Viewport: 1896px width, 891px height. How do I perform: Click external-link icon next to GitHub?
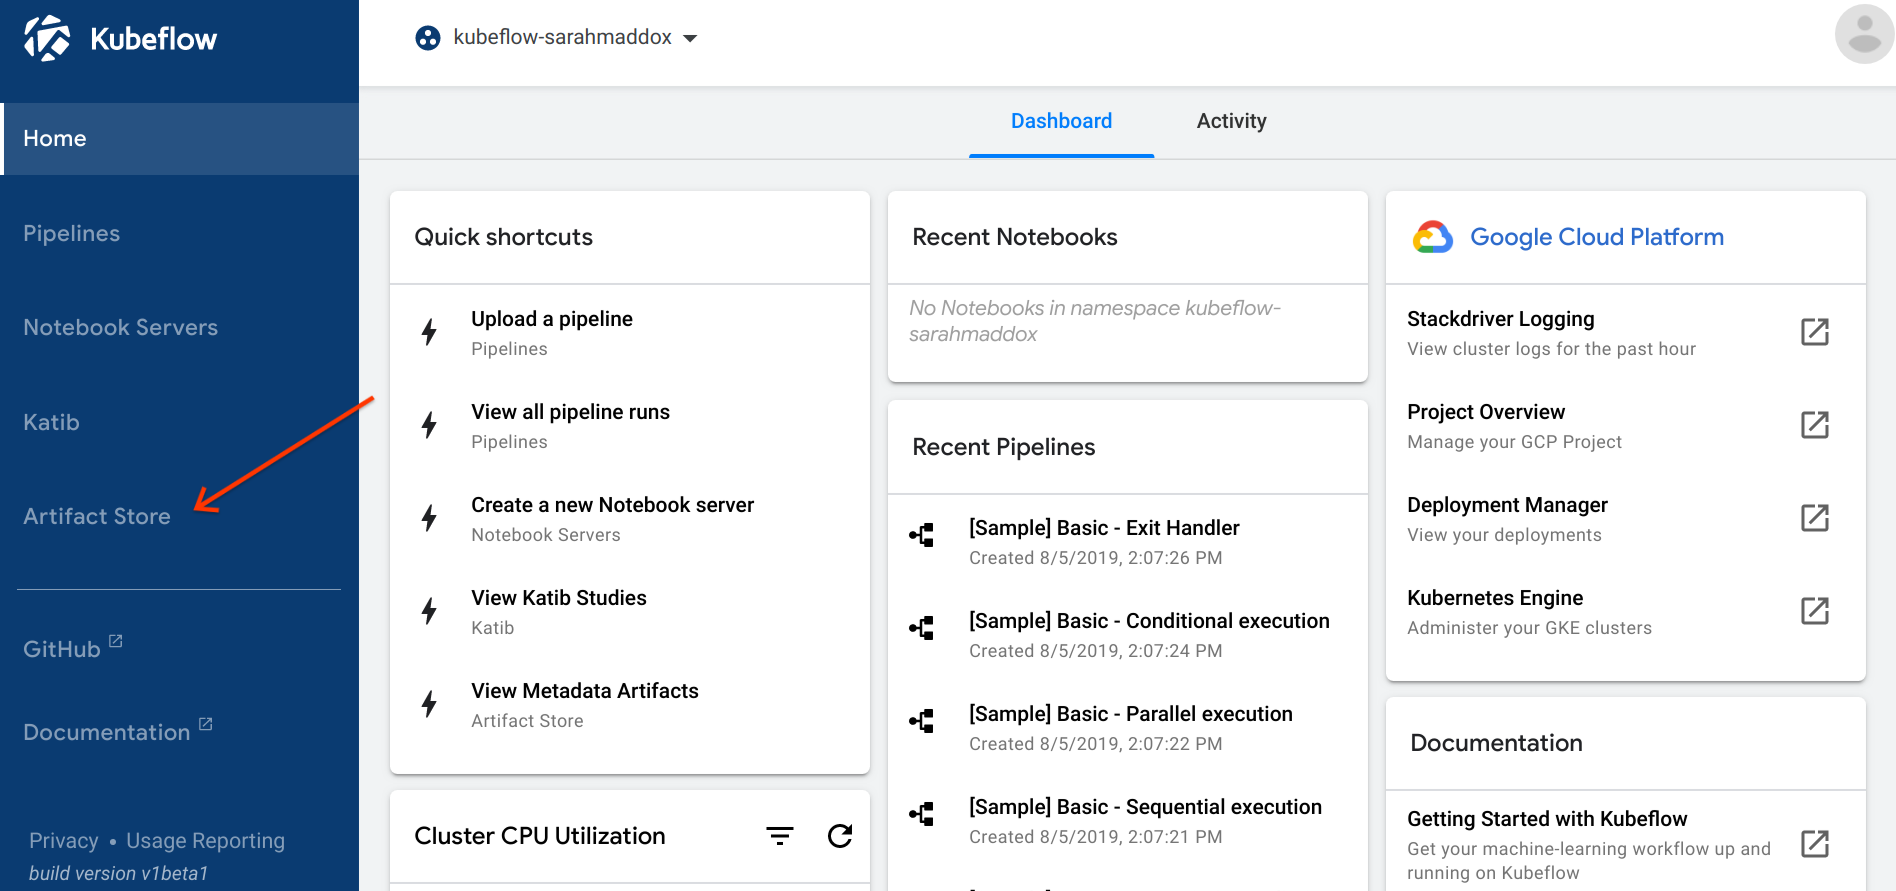(x=115, y=641)
